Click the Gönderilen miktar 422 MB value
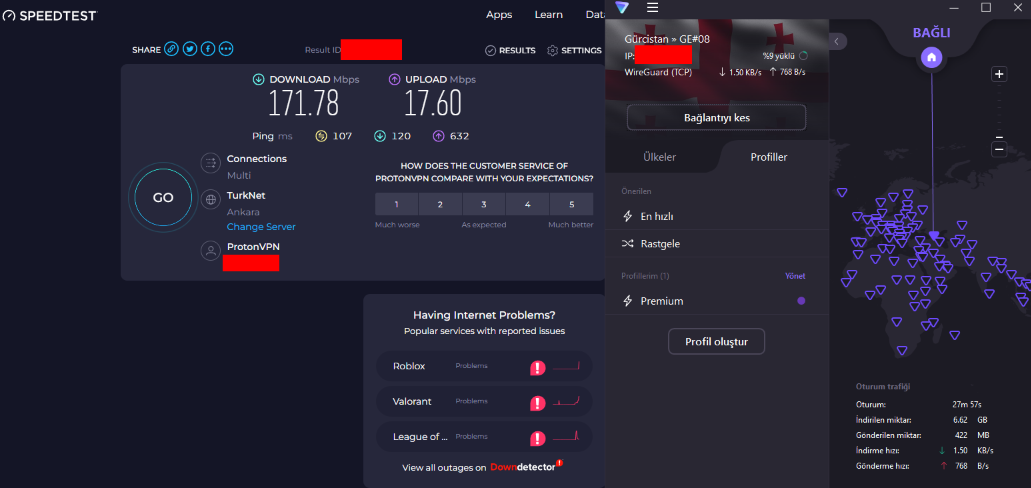Viewport: 1031px width, 488px height. 971,435
